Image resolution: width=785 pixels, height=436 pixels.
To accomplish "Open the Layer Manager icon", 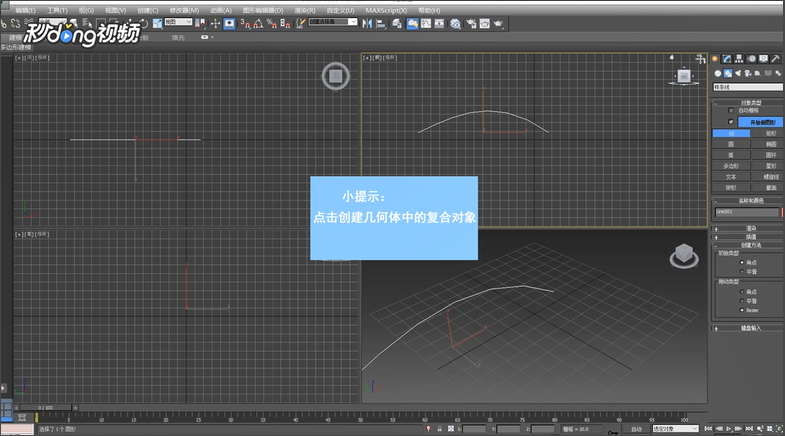I will click(397, 23).
